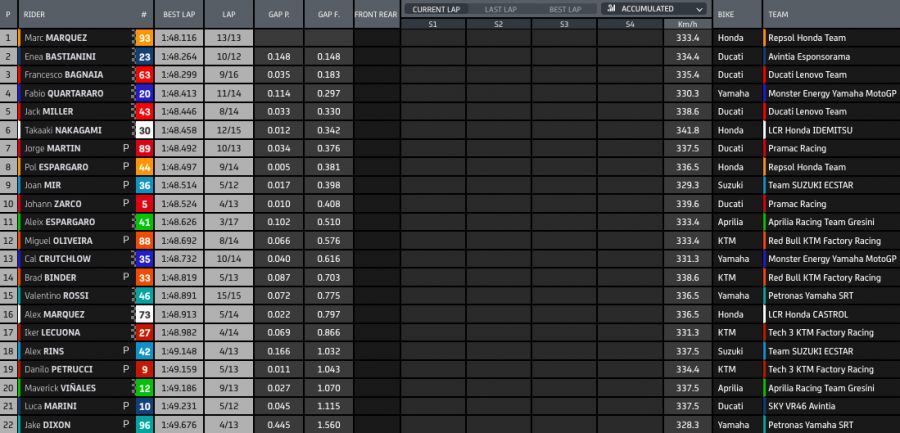Click the pit P icon for Jake Dixon
The height and width of the screenshot is (433, 900).
click(x=126, y=424)
